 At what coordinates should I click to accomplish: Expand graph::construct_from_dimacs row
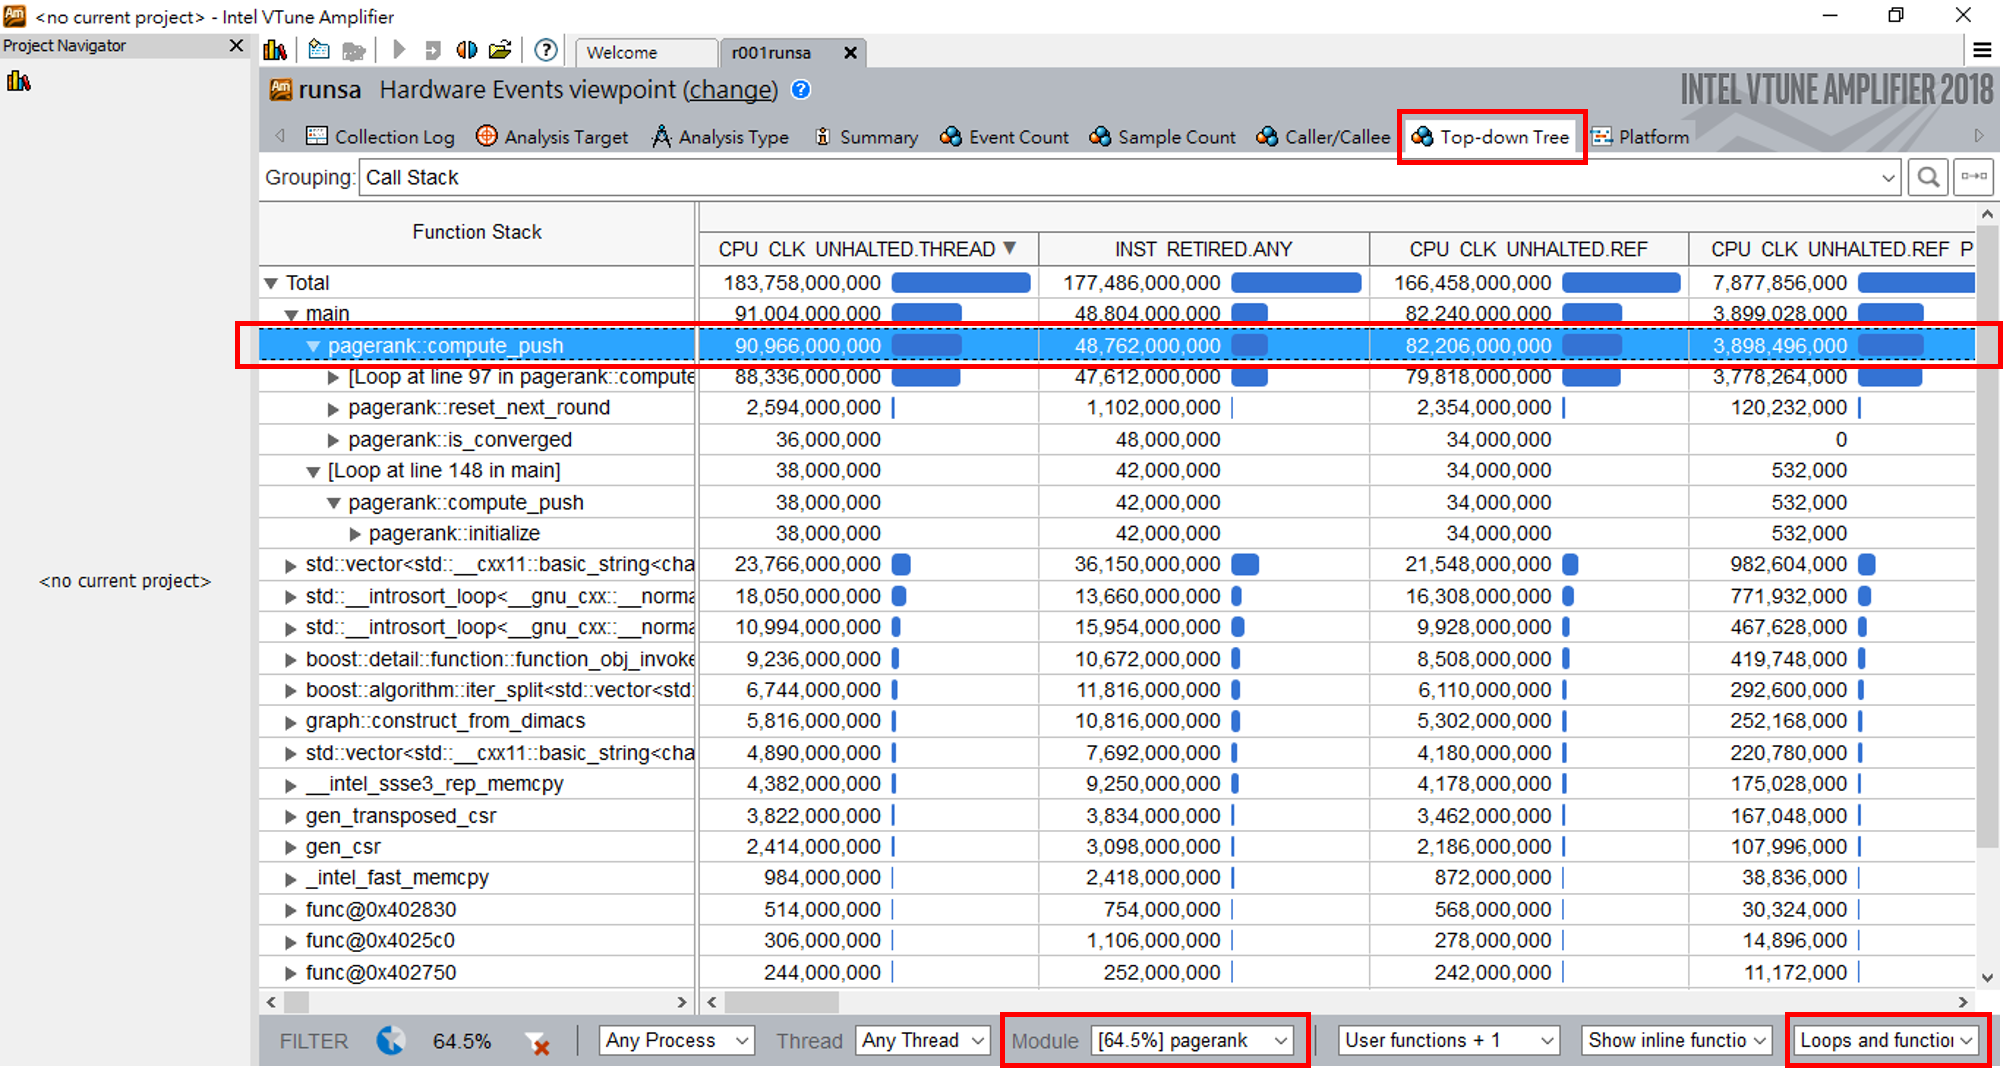(x=291, y=722)
